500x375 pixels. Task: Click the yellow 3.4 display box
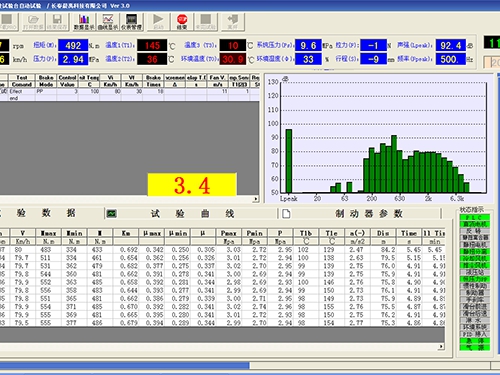coord(192,184)
